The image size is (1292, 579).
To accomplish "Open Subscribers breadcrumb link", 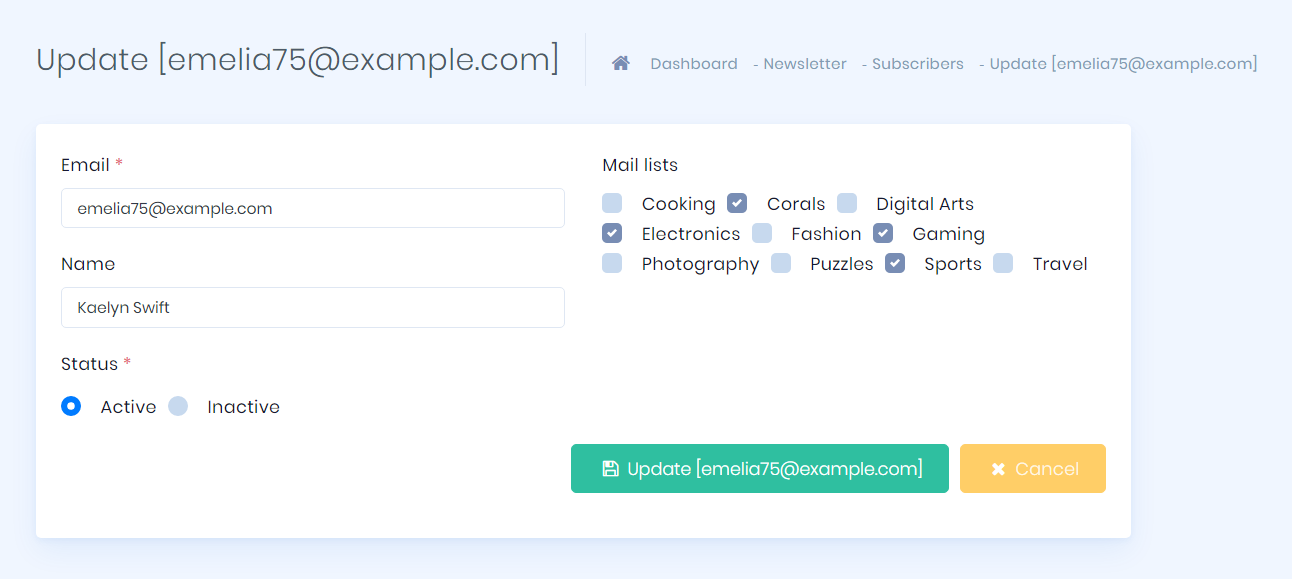I will click(x=918, y=64).
